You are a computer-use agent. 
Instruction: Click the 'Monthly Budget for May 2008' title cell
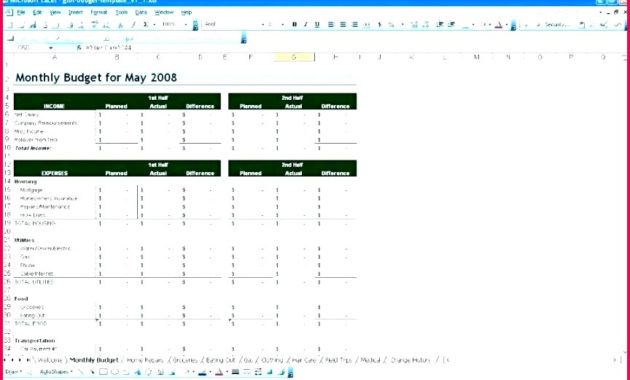click(x=96, y=78)
